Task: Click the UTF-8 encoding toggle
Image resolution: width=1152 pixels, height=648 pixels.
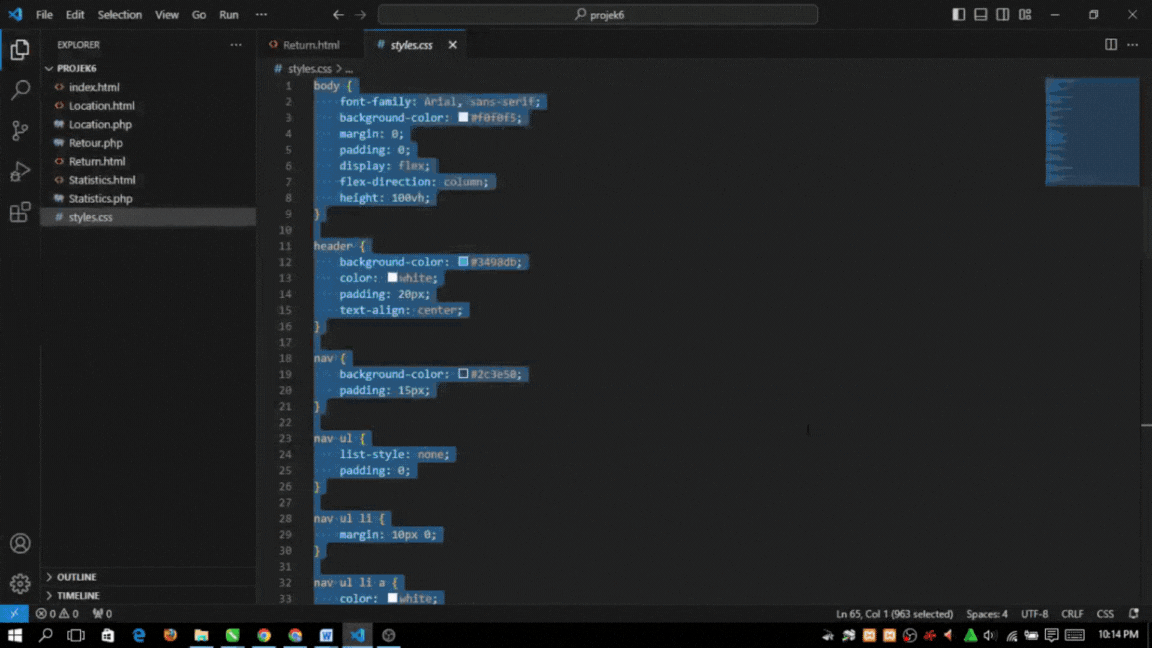Action: pyautogui.click(x=1035, y=613)
